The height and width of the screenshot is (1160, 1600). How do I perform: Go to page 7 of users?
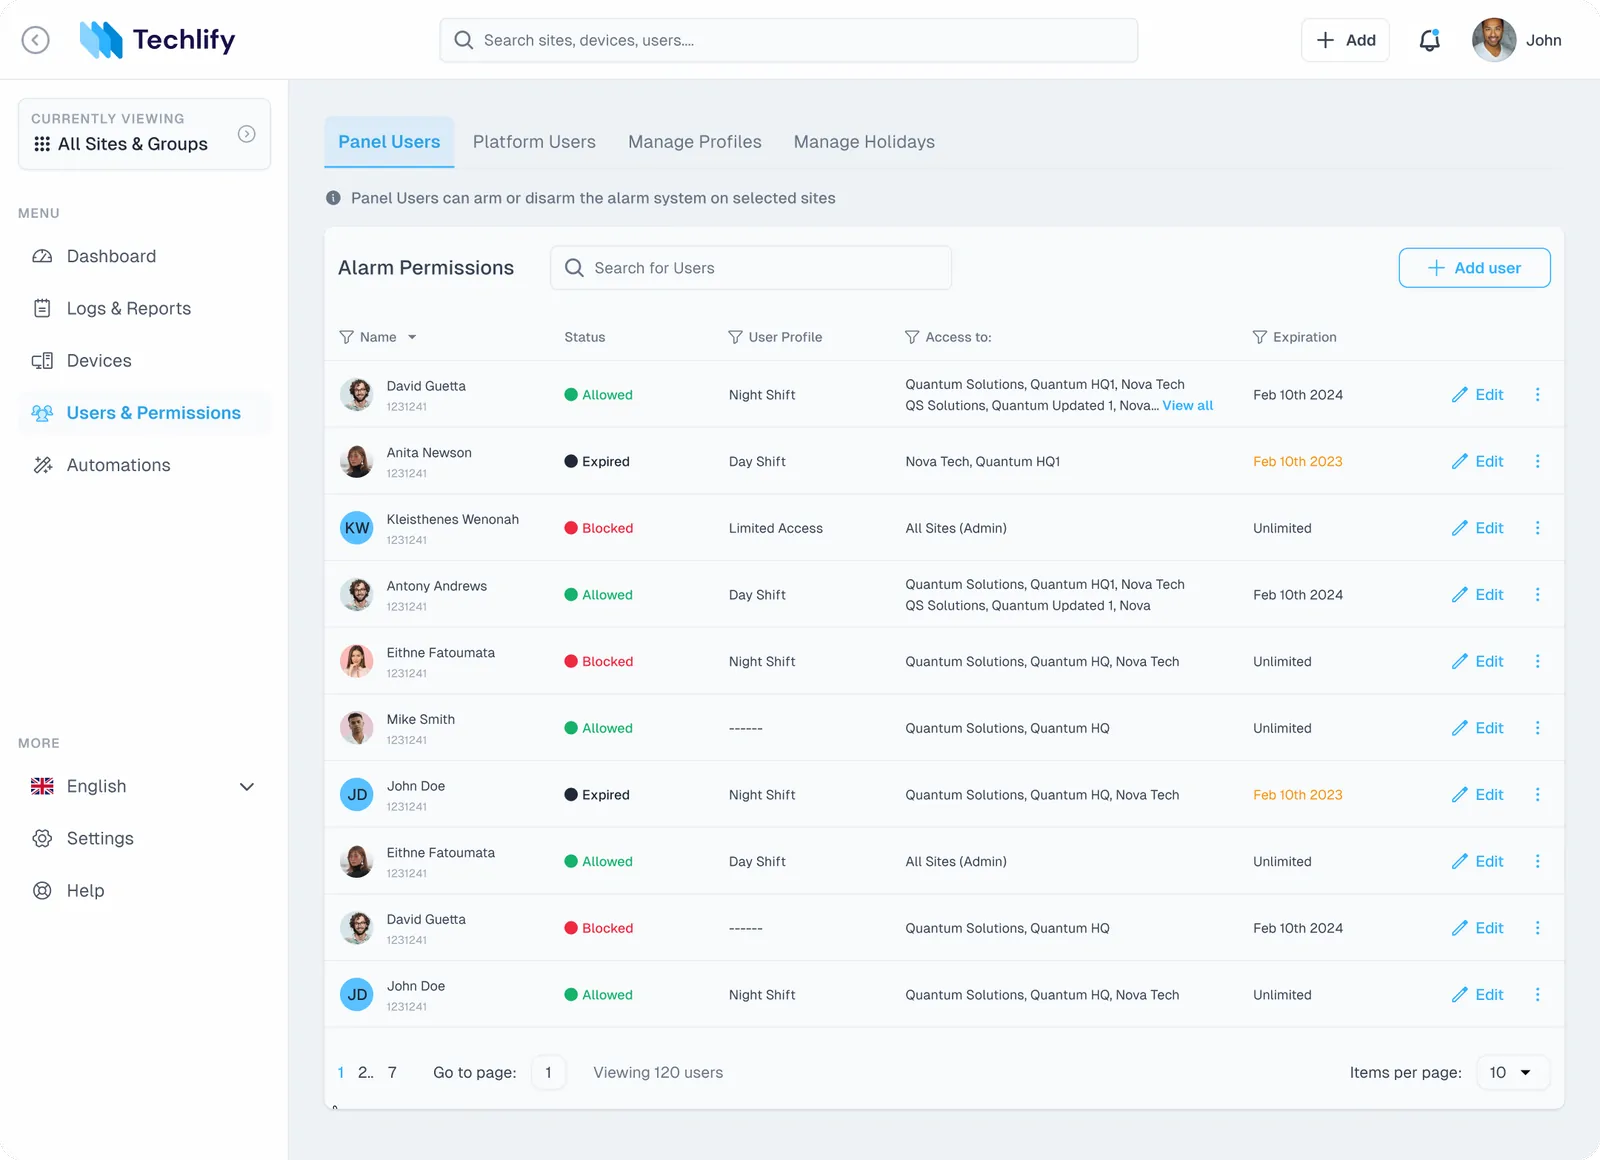pyautogui.click(x=392, y=1072)
